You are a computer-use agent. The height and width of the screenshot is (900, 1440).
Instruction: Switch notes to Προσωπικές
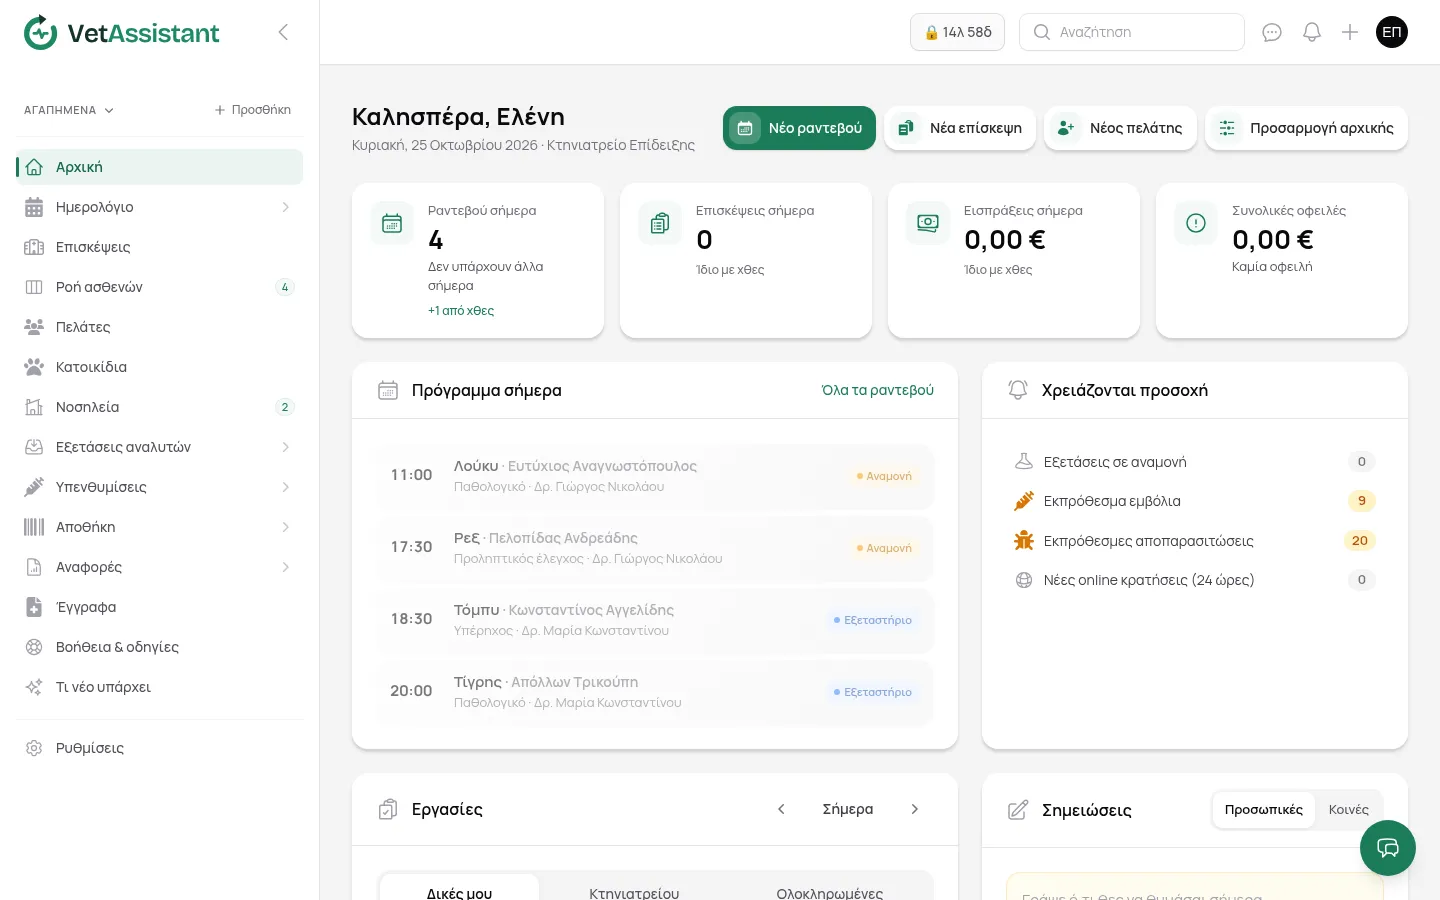point(1264,810)
